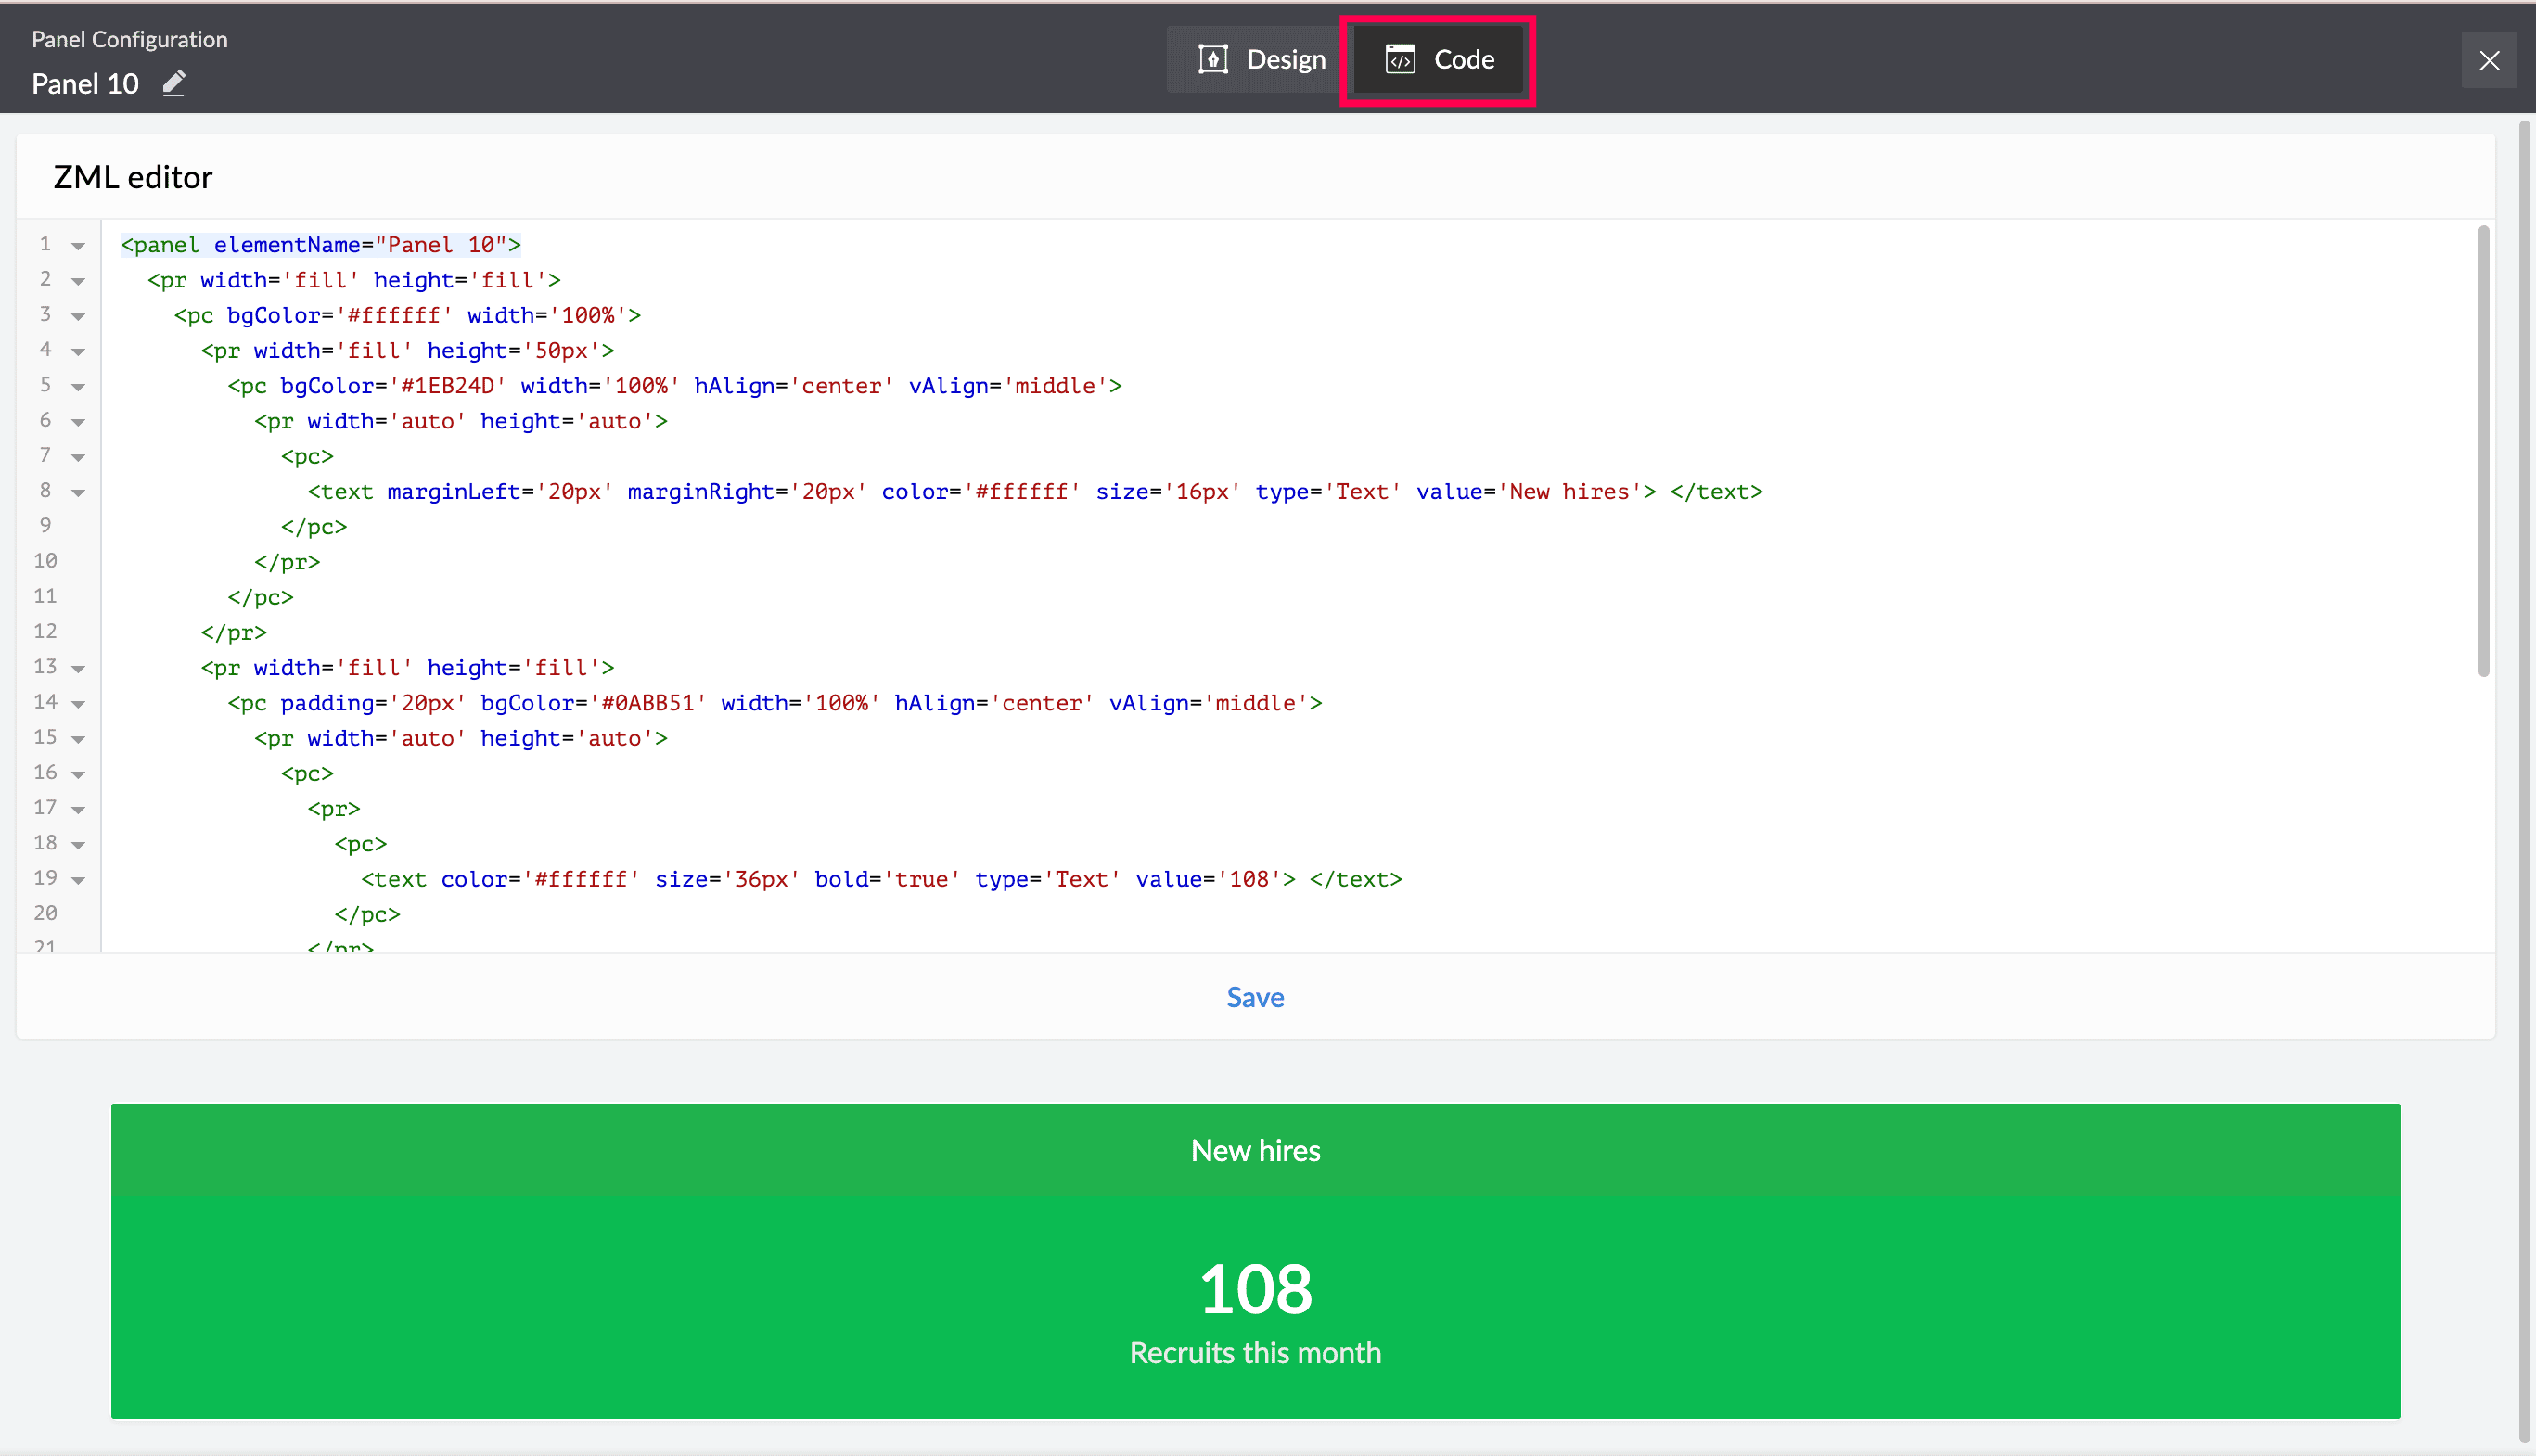This screenshot has width=2536, height=1456.
Task: Click the Design tab icon
Action: [1213, 60]
